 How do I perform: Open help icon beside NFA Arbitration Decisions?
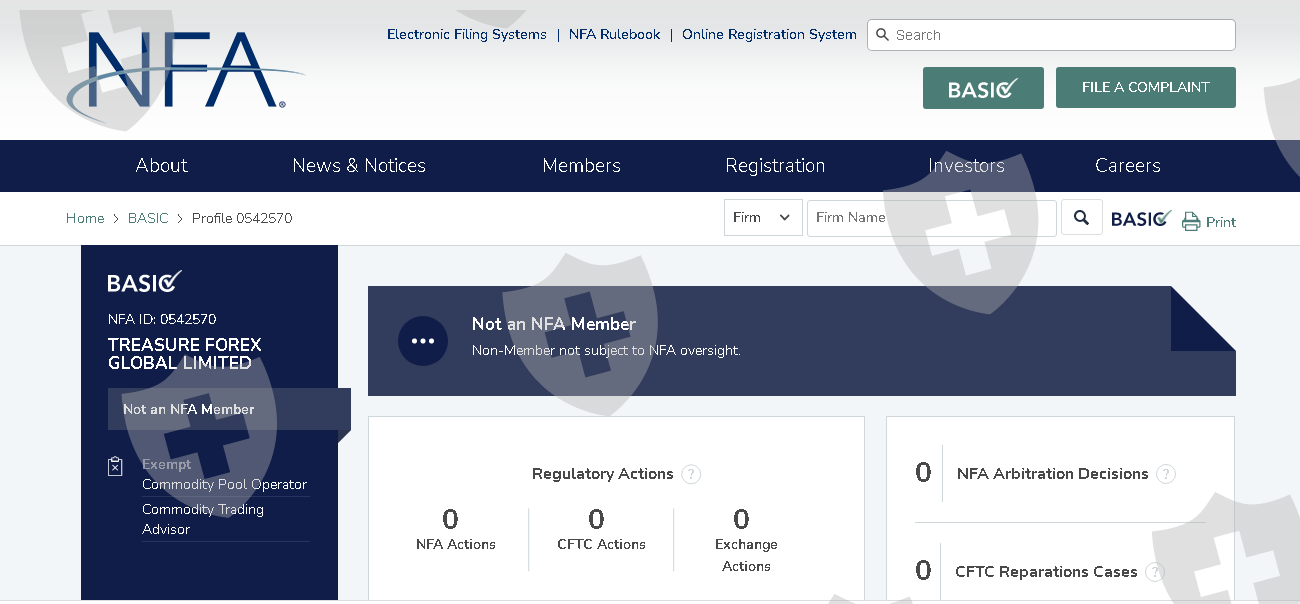pos(1166,474)
